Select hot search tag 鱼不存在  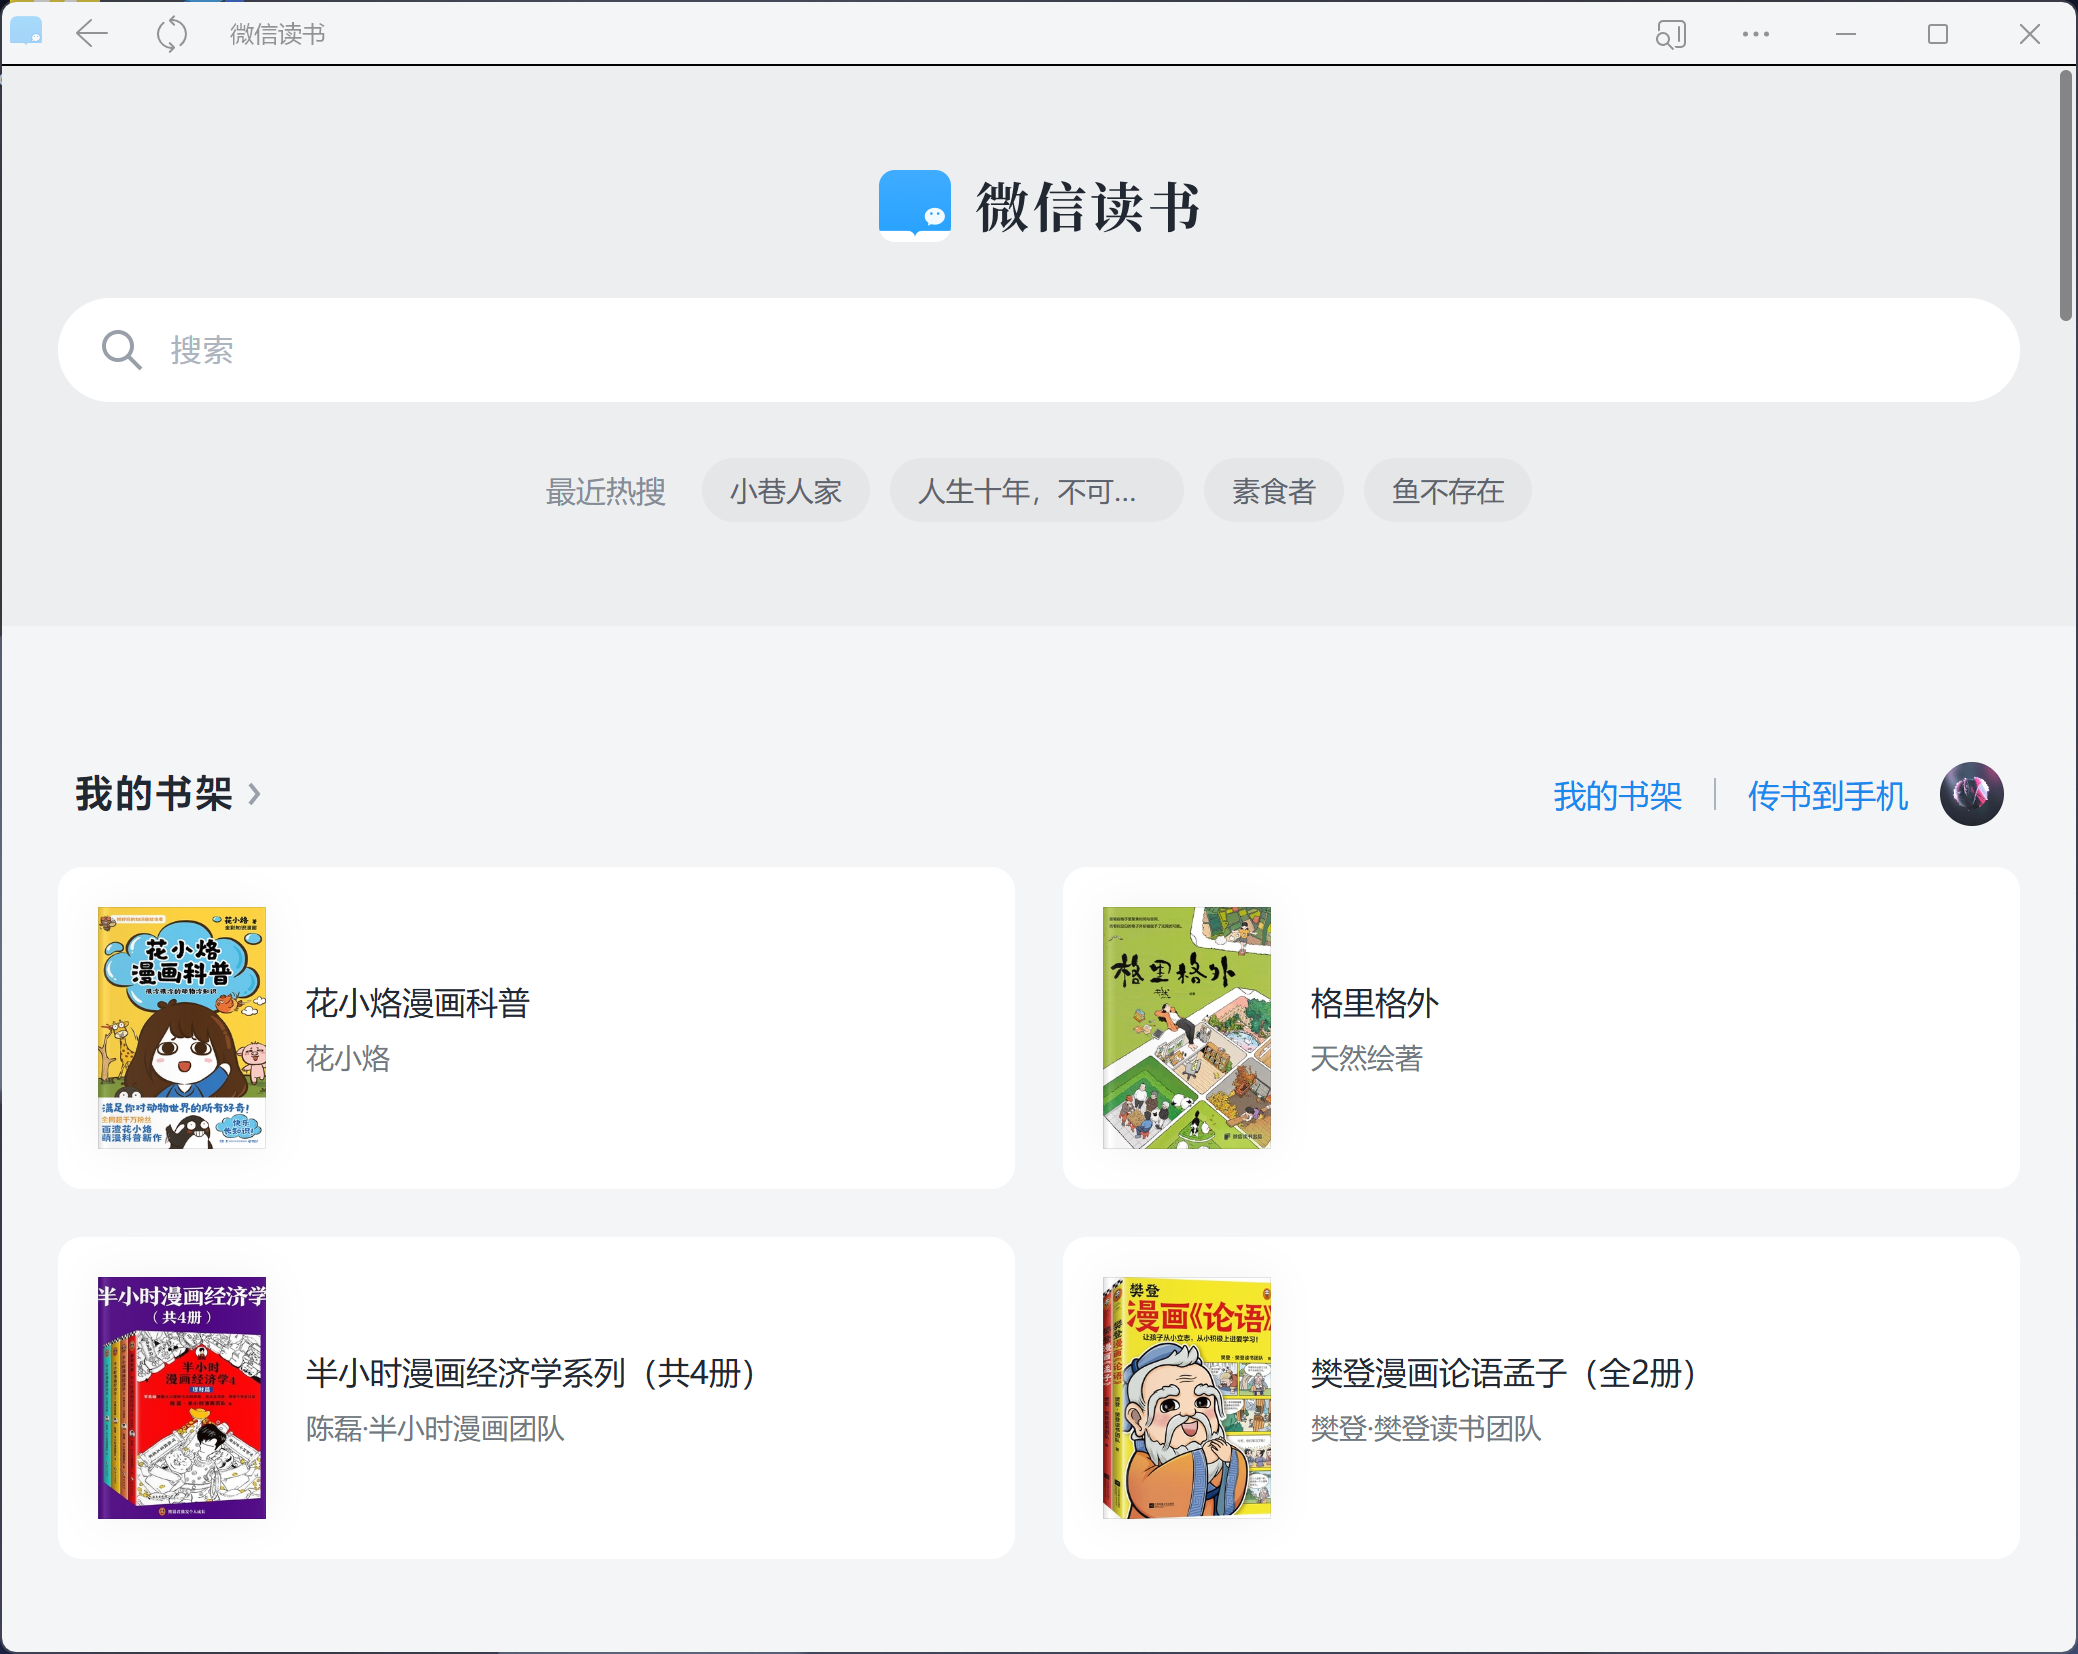click(1447, 491)
